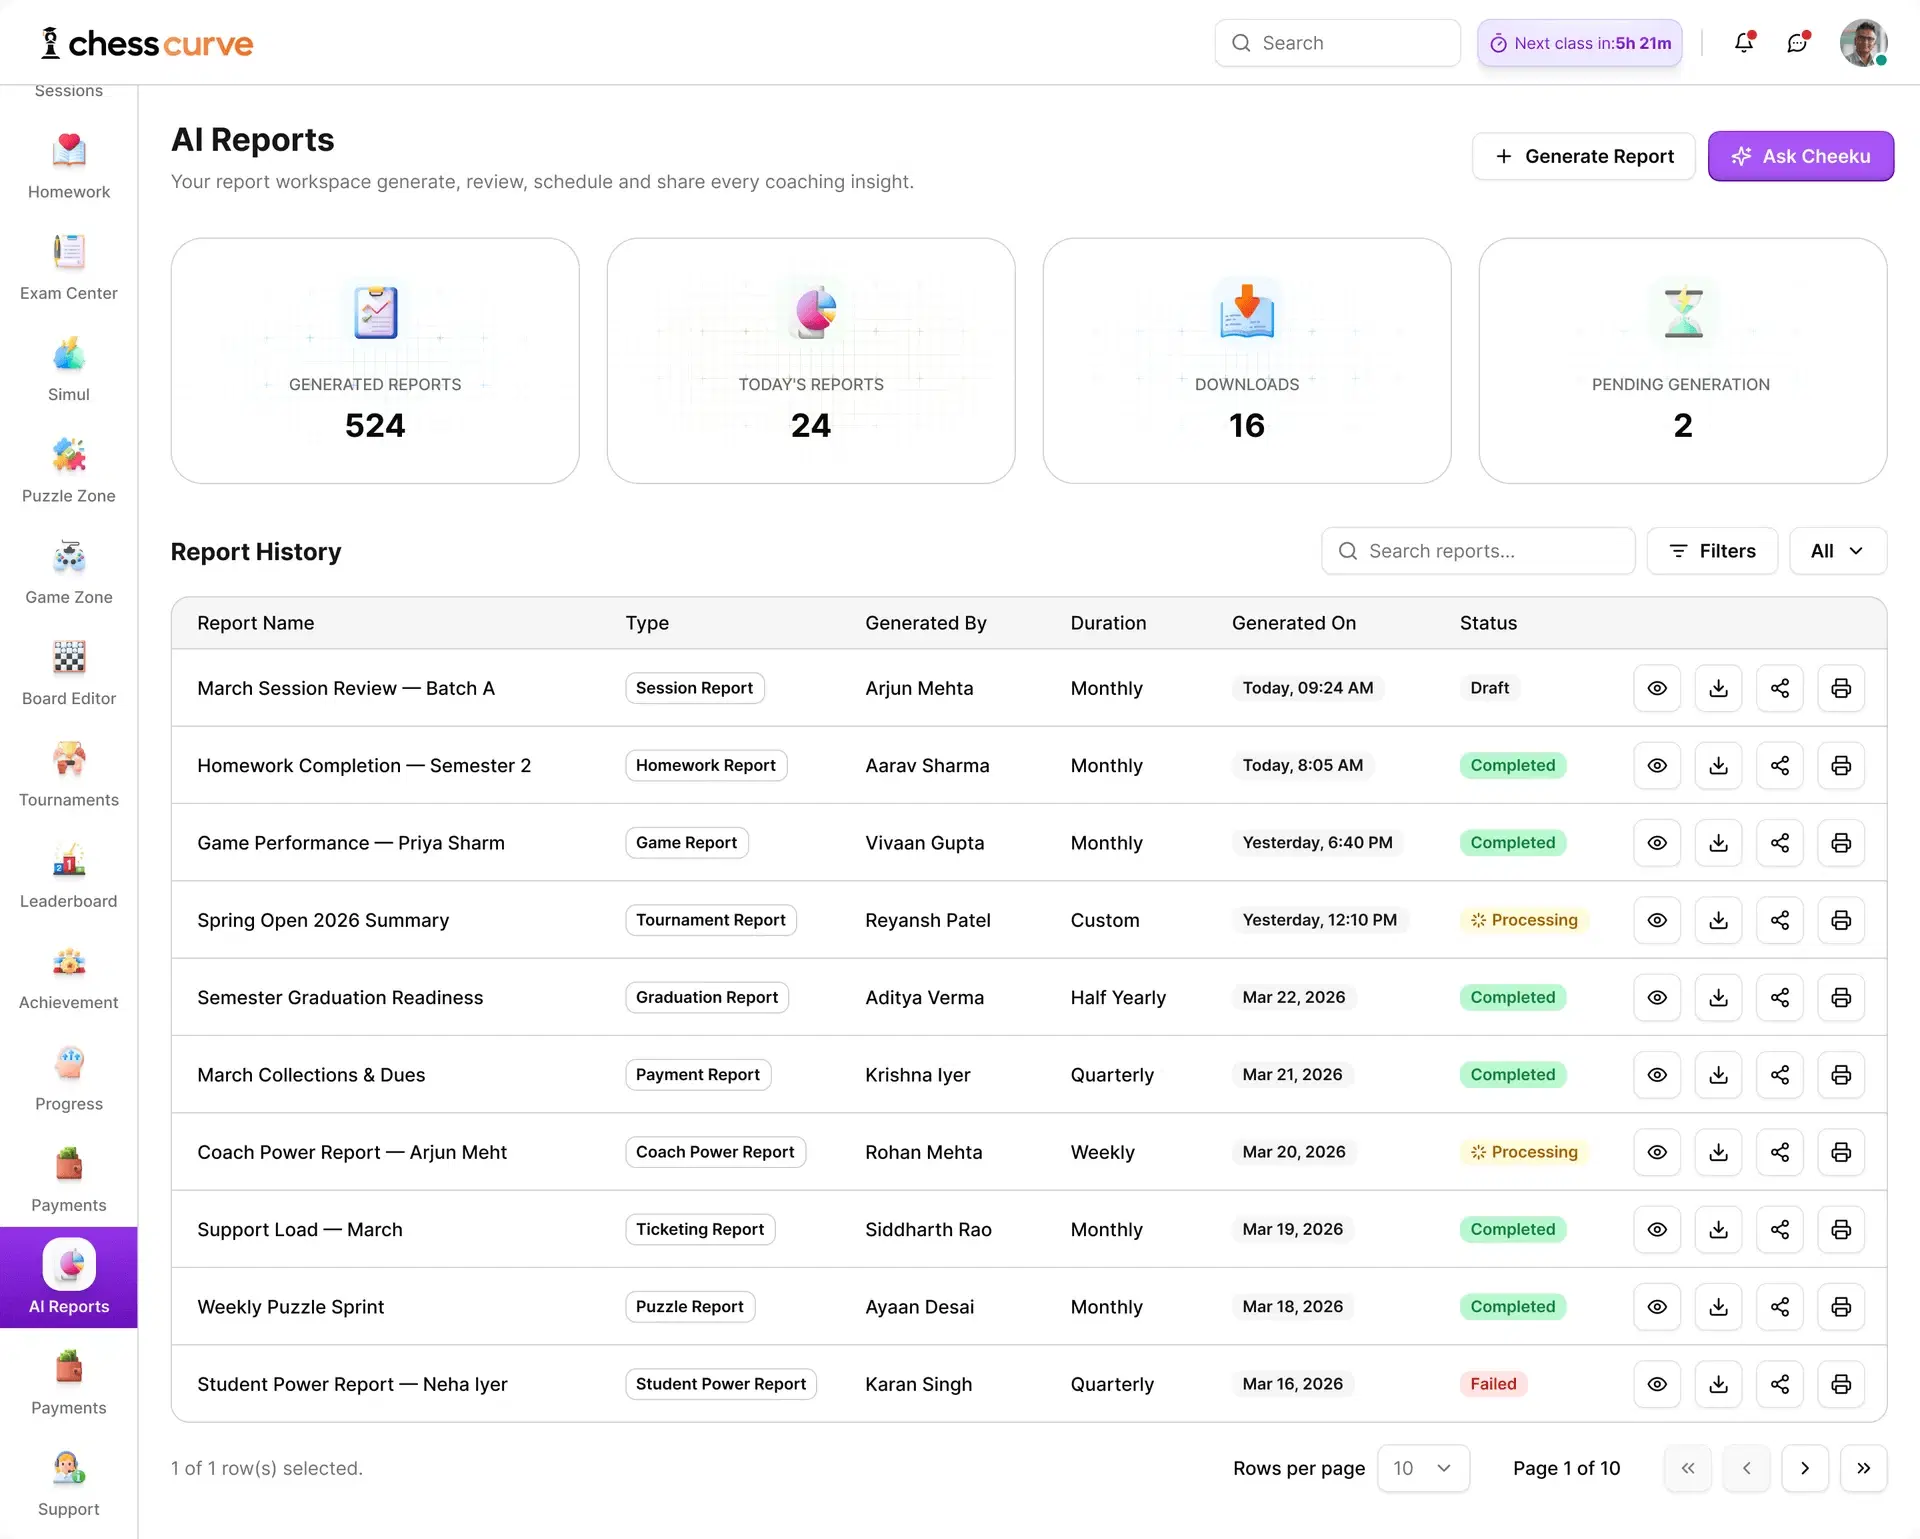1920x1539 pixels.
Task: Print the Coach Power Report row
Action: pos(1841,1152)
